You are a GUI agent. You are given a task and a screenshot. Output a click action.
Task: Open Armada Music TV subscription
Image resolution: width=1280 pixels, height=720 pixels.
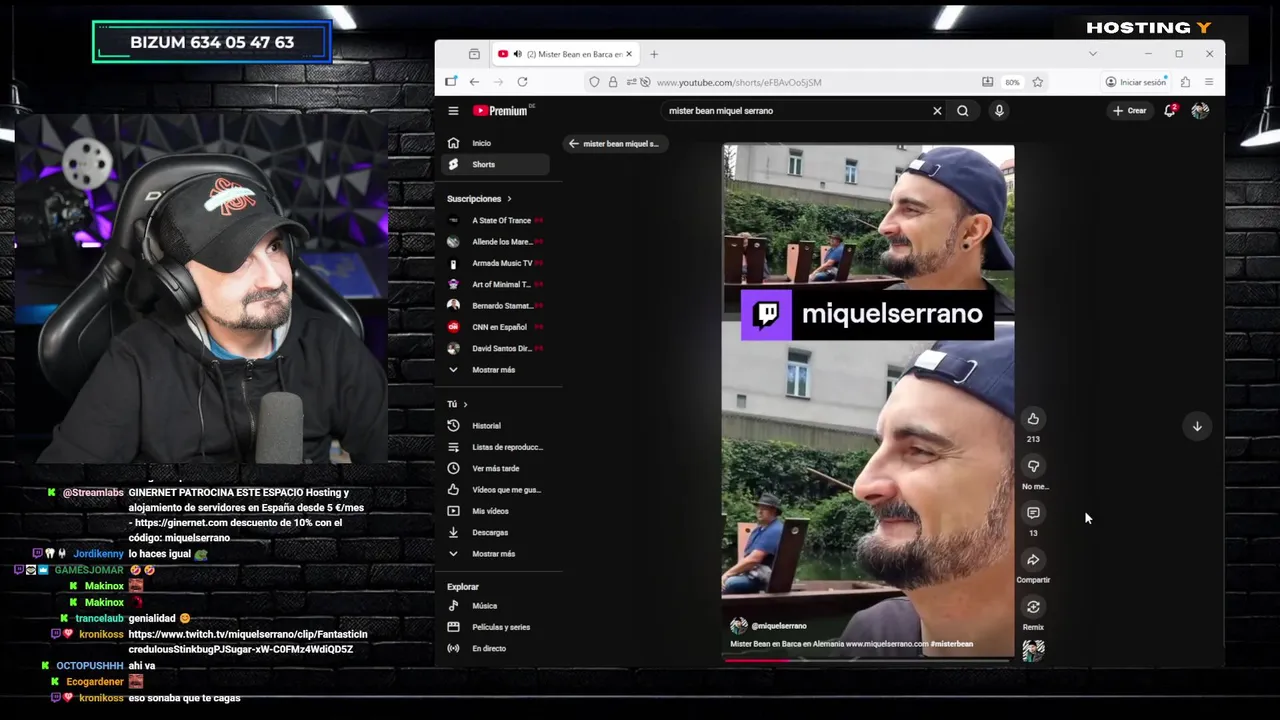(495, 263)
